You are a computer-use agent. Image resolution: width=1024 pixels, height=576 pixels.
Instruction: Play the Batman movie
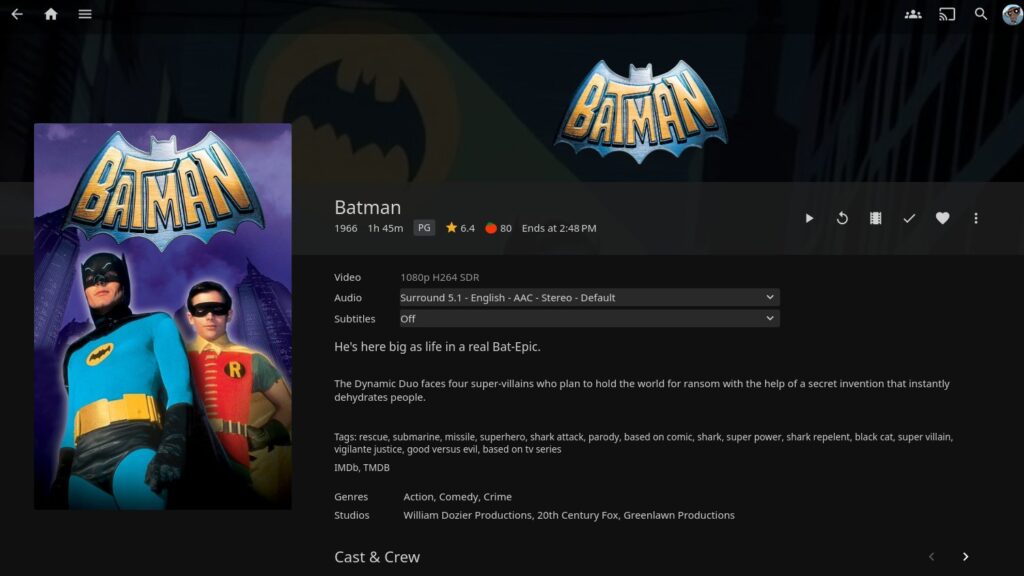point(809,218)
